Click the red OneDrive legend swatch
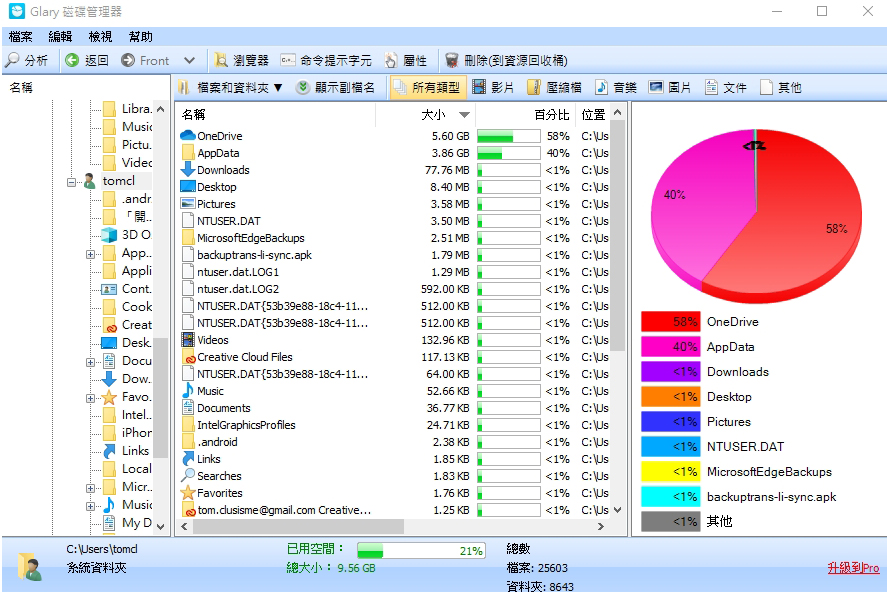Viewport: 887px width, 592px height. [x=670, y=322]
